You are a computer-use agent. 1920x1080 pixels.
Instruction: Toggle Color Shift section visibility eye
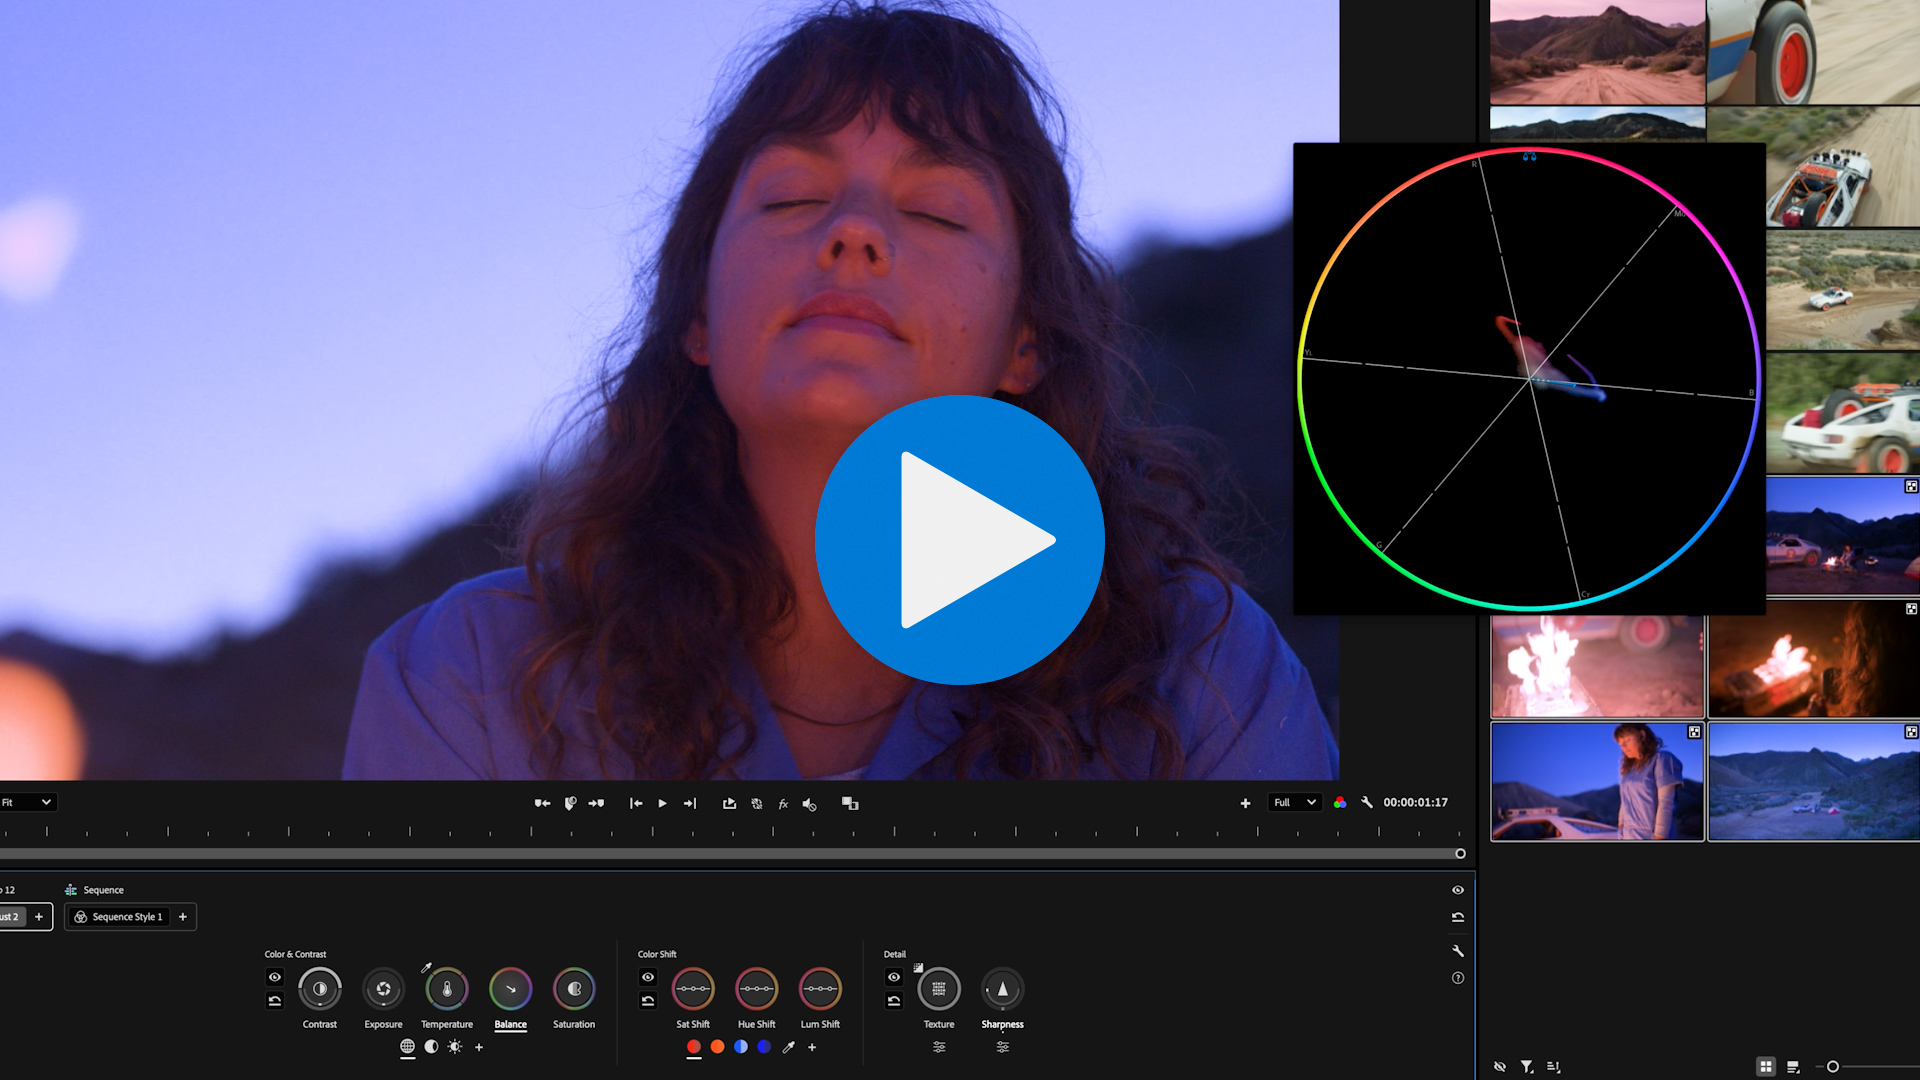click(x=648, y=977)
